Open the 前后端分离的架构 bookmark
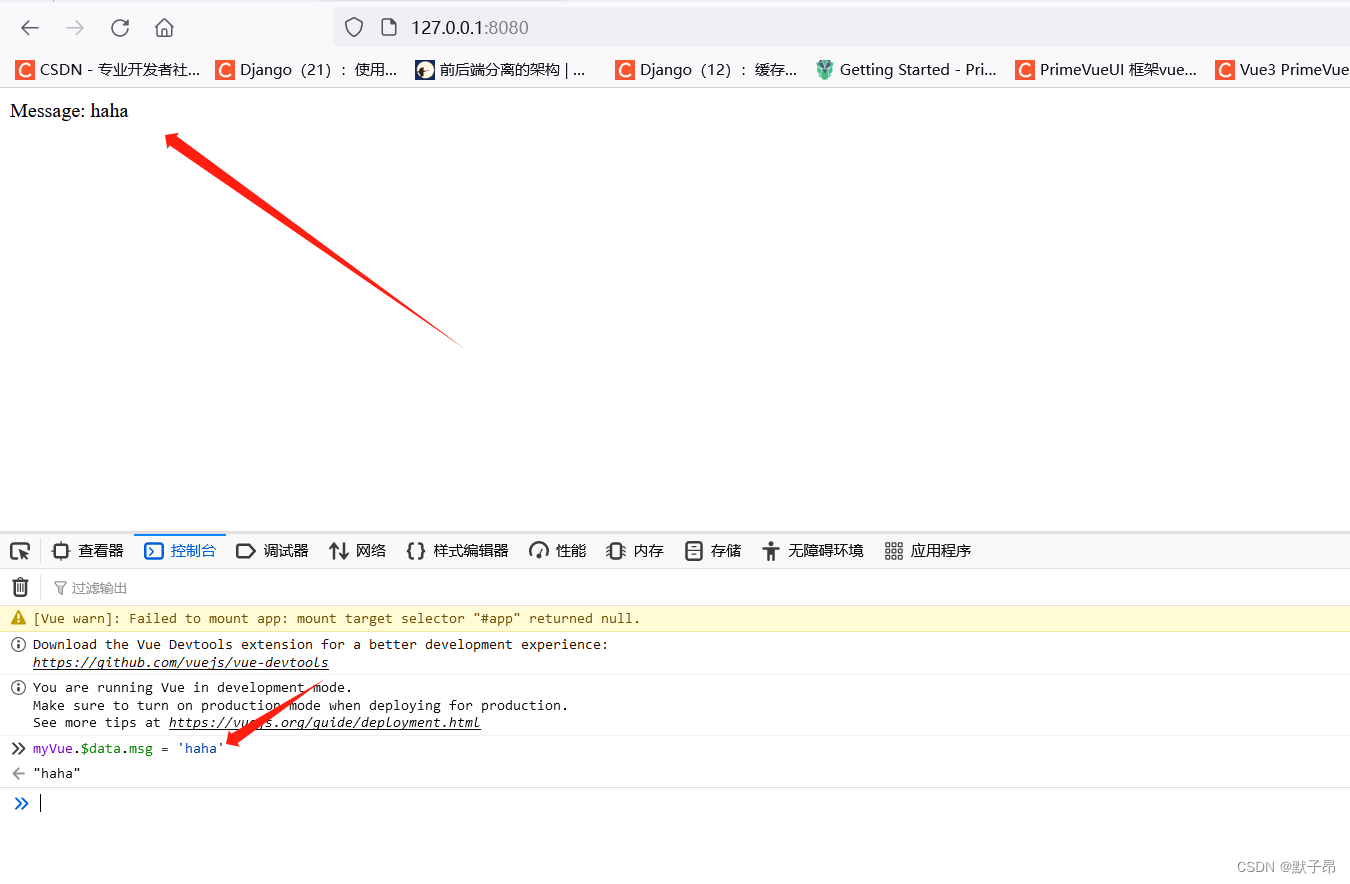The image size is (1350, 884). coord(500,70)
